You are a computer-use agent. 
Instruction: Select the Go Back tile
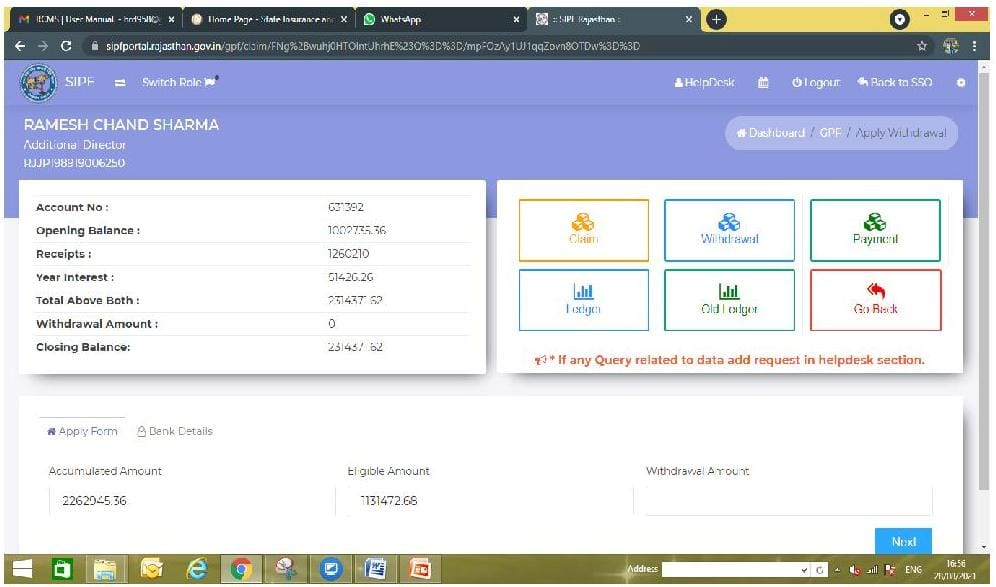tap(875, 300)
